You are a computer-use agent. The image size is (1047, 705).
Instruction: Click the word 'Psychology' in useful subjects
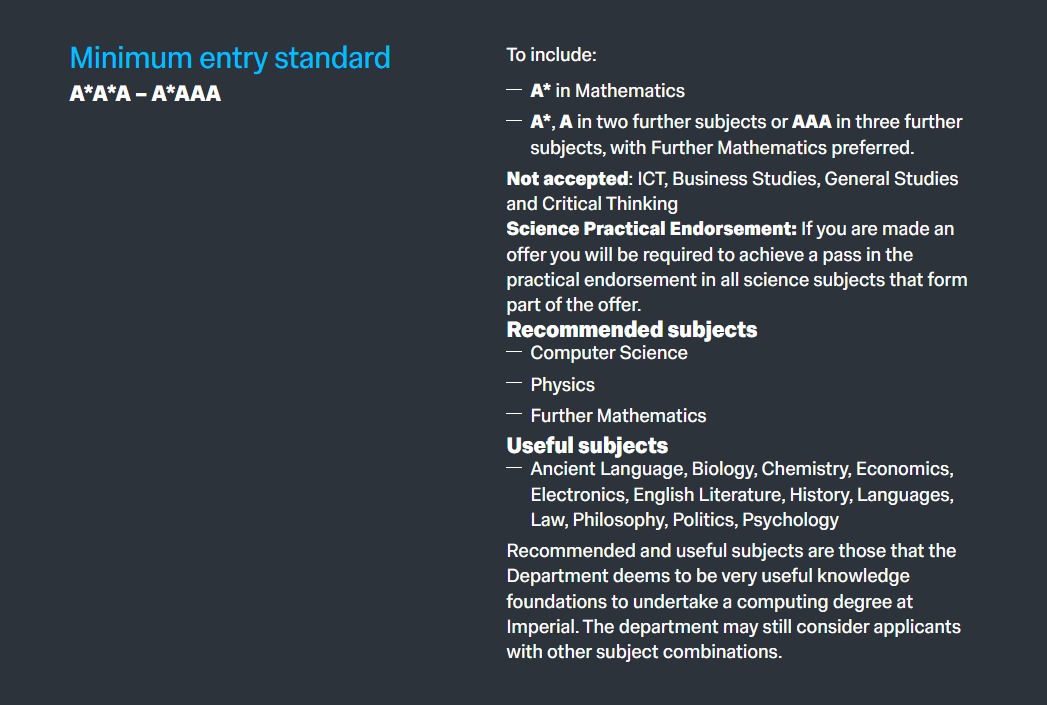pos(790,520)
